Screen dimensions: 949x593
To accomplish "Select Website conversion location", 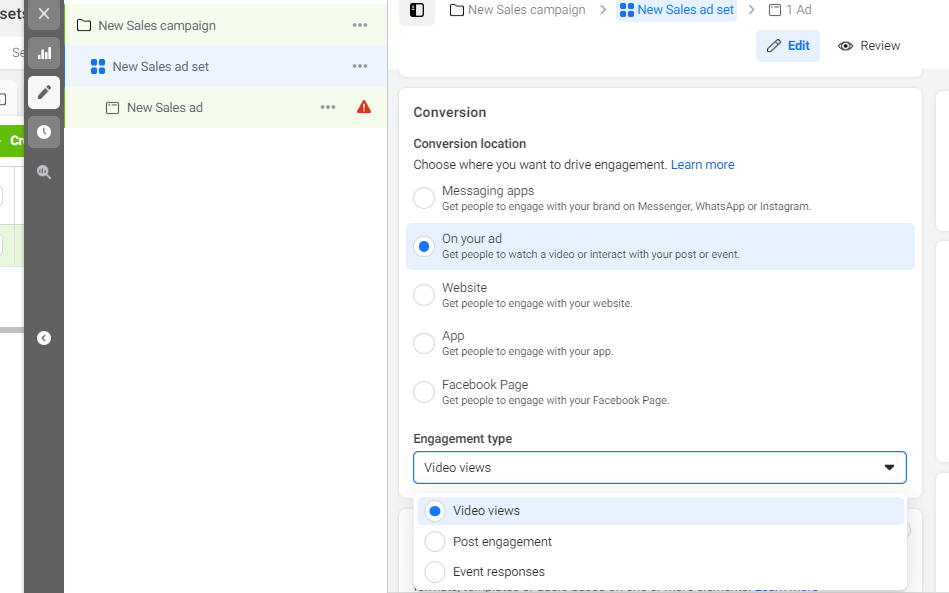I will click(424, 295).
